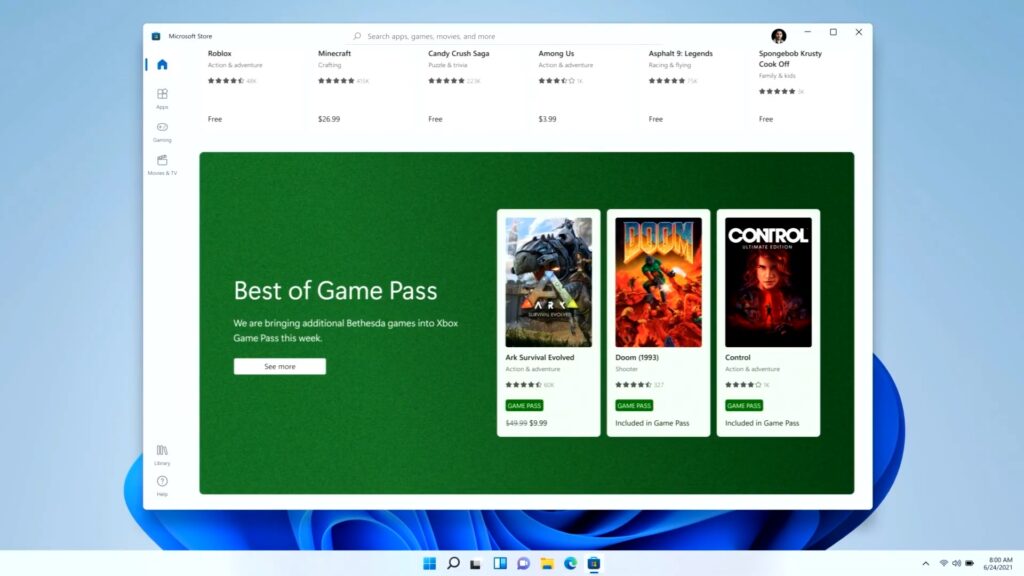The height and width of the screenshot is (576, 1024).
Task: Select the Home icon in the sidebar
Action: [x=162, y=63]
